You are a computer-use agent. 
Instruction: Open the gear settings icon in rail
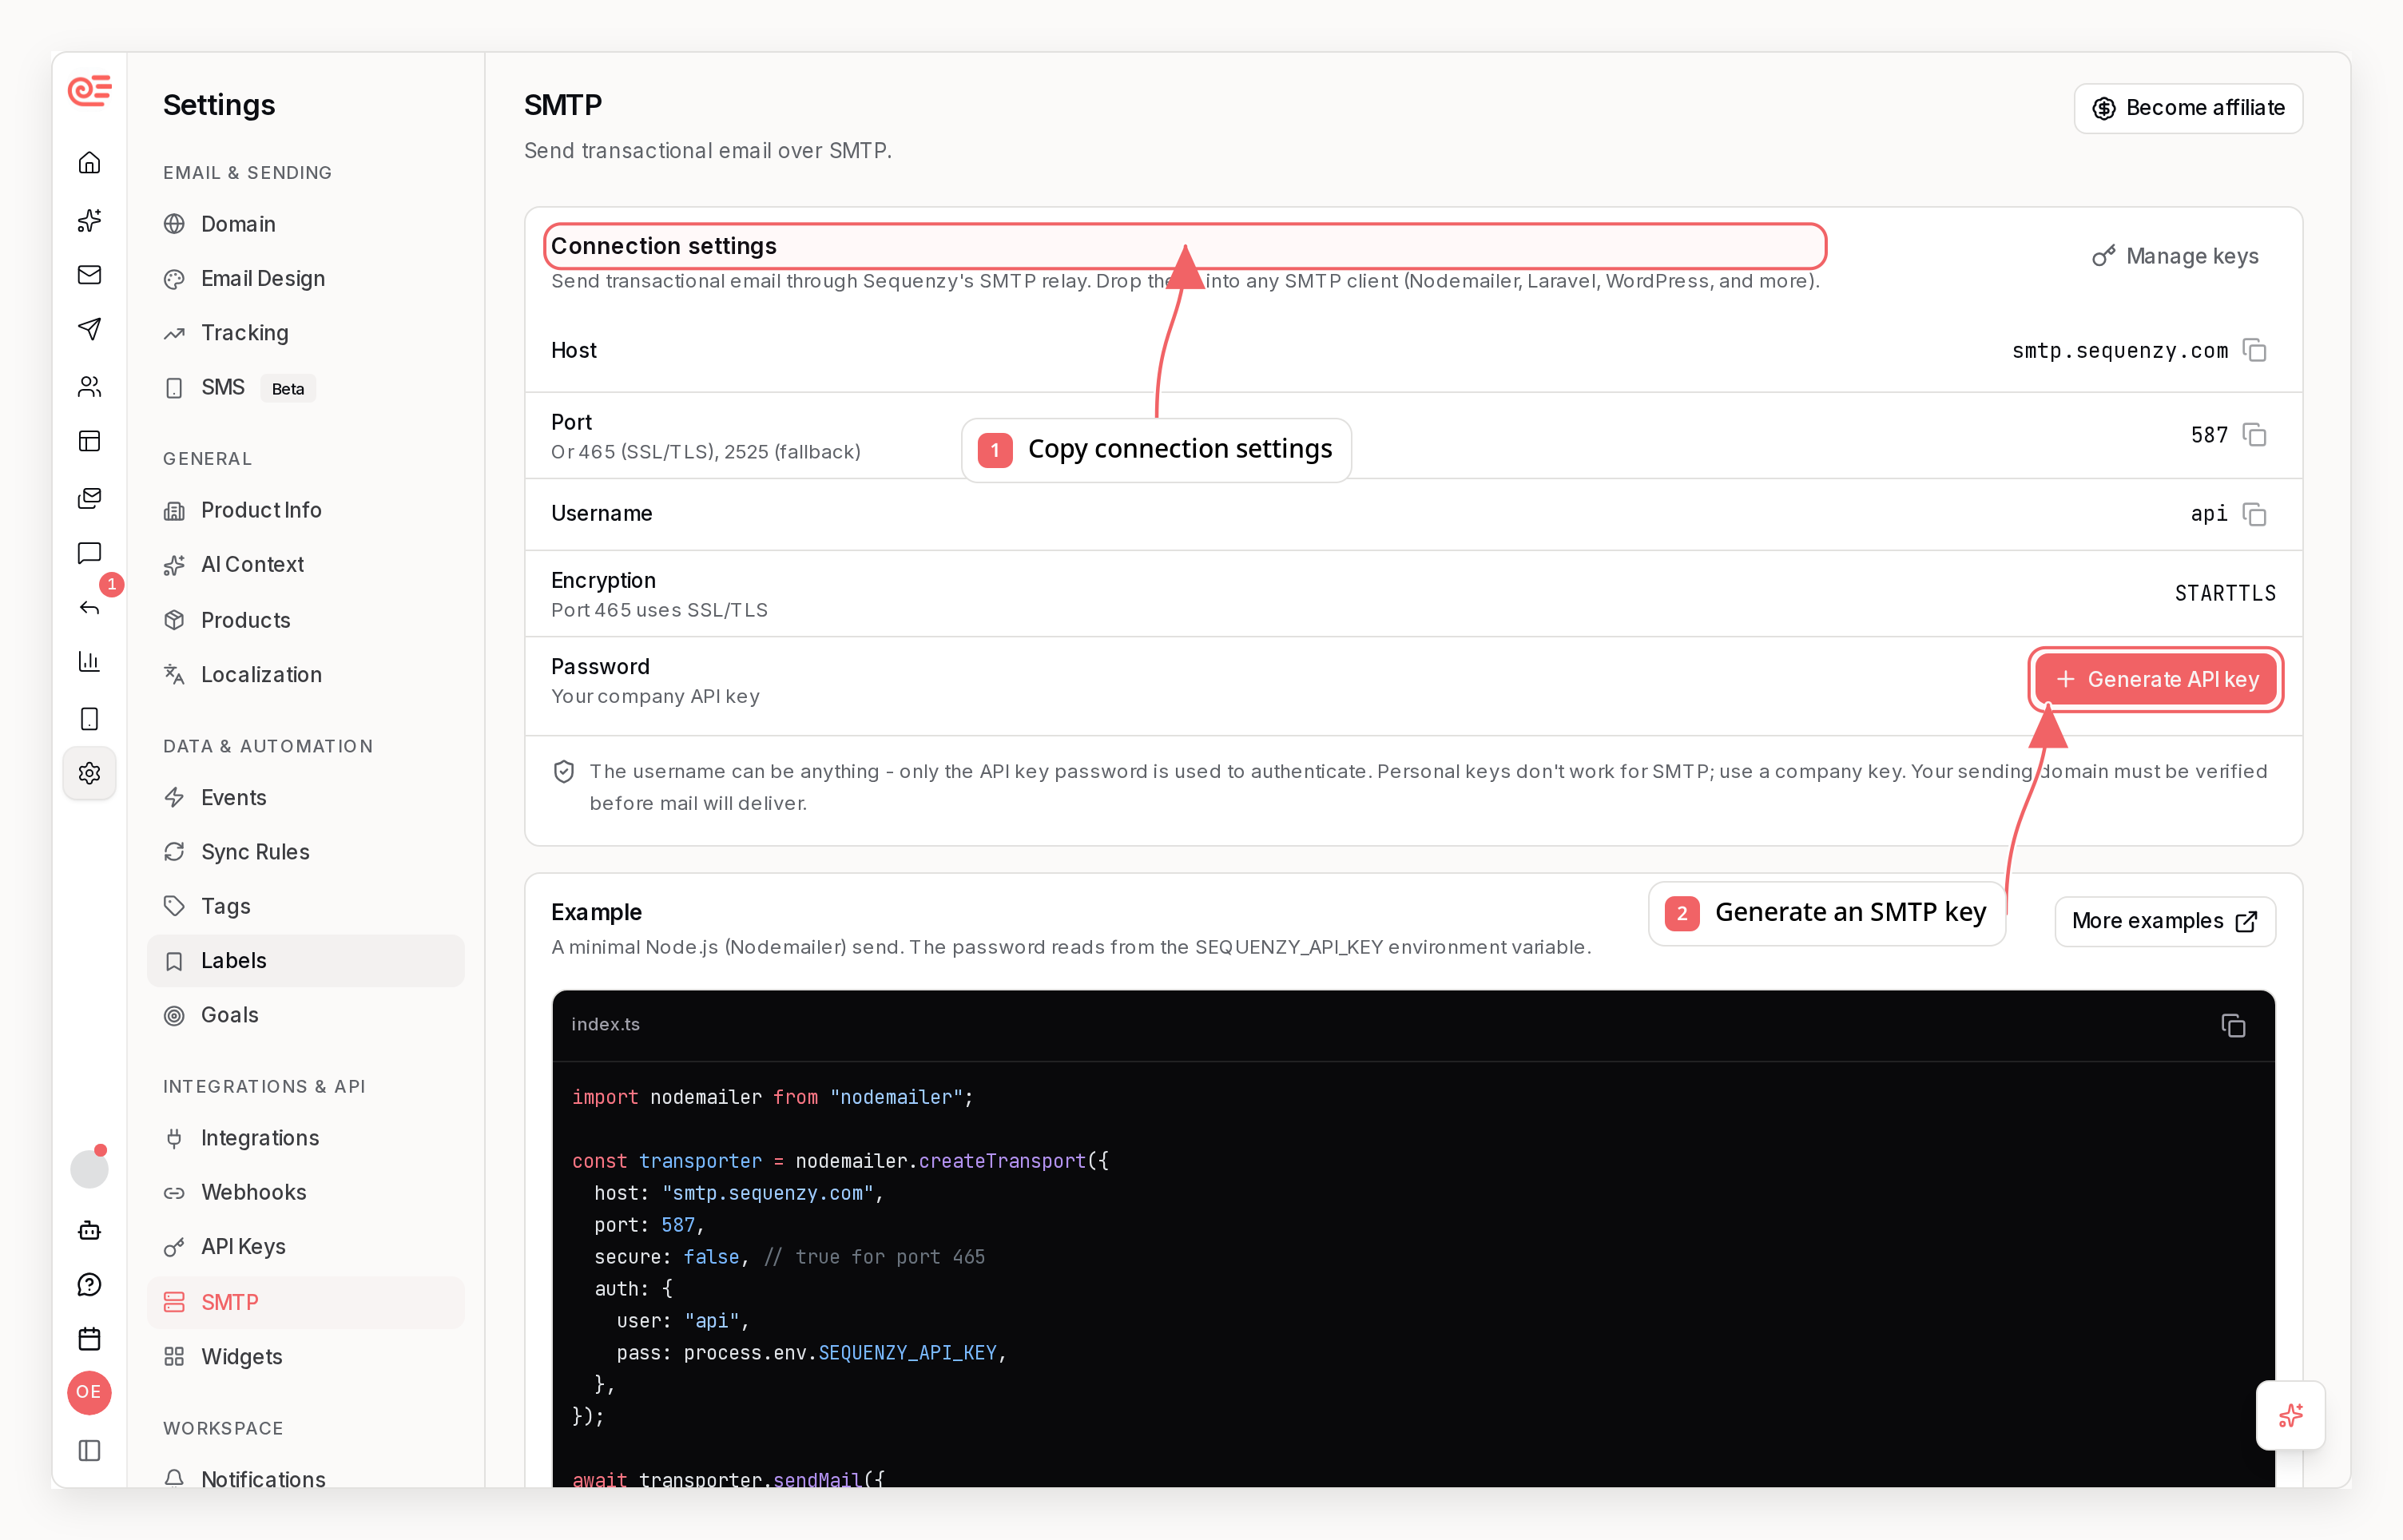[89, 773]
